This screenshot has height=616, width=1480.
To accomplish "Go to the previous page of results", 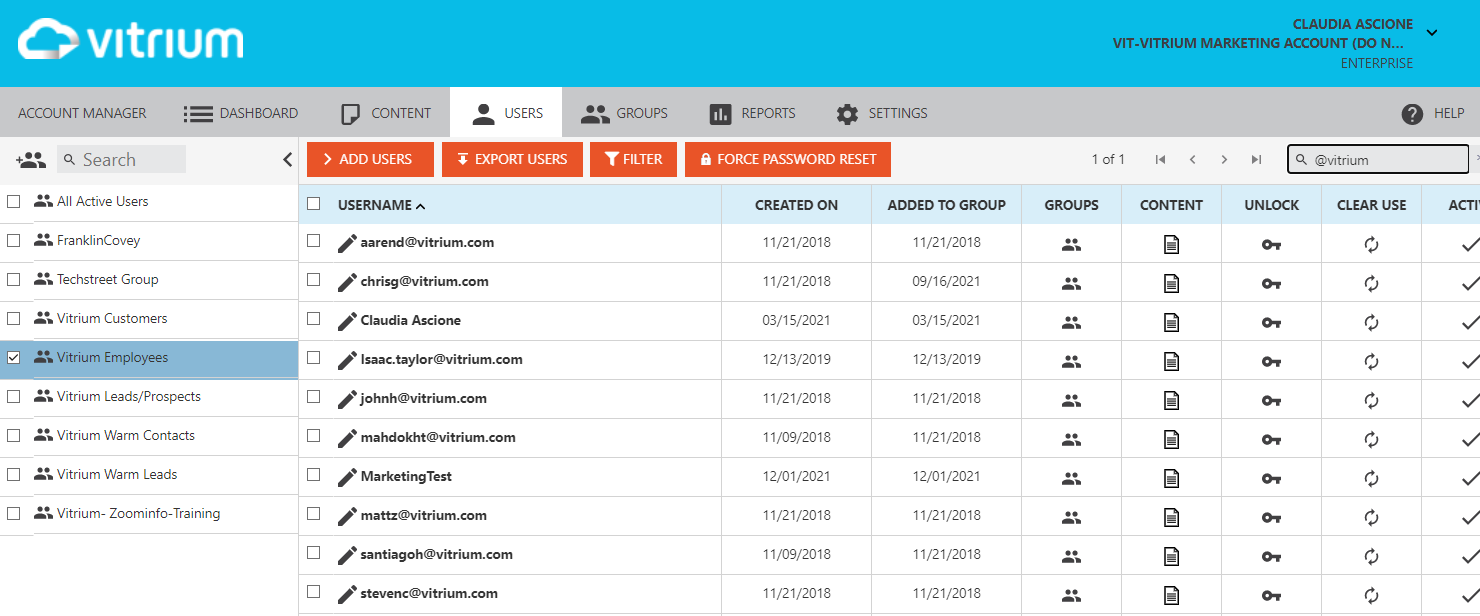I will coord(1192,160).
